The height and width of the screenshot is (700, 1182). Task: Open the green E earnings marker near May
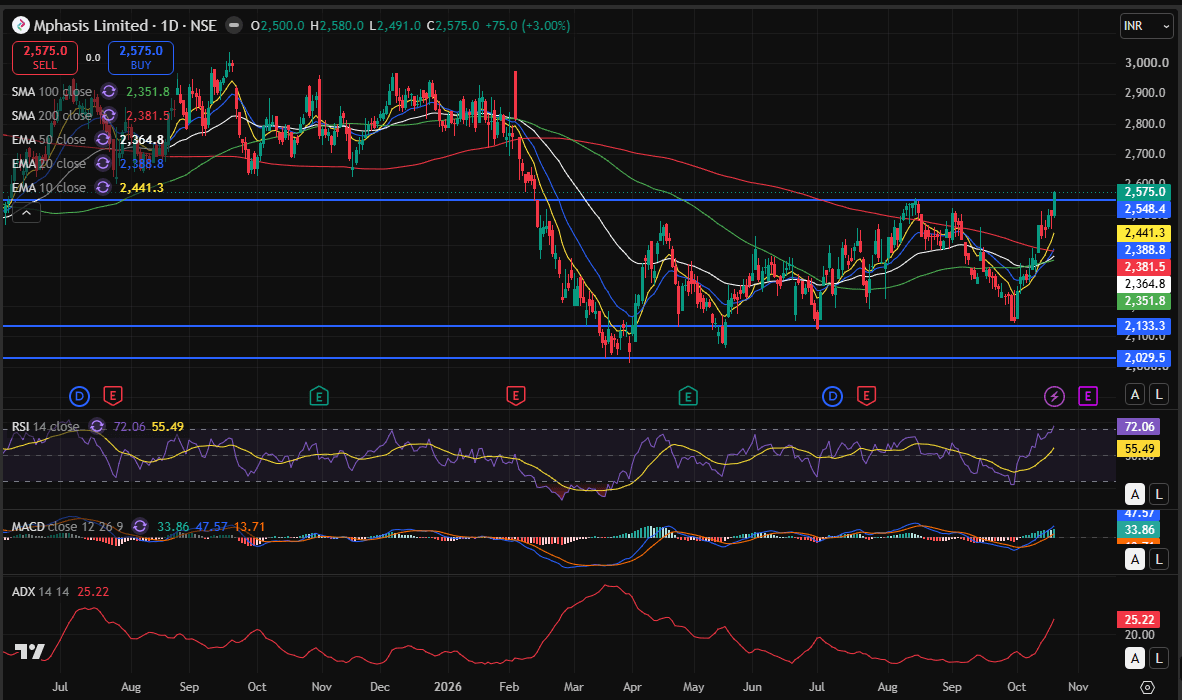click(x=687, y=396)
